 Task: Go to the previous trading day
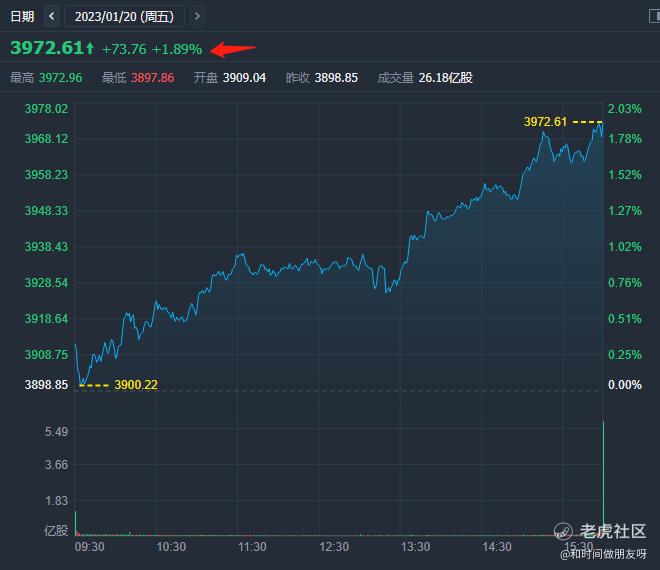[x=52, y=16]
